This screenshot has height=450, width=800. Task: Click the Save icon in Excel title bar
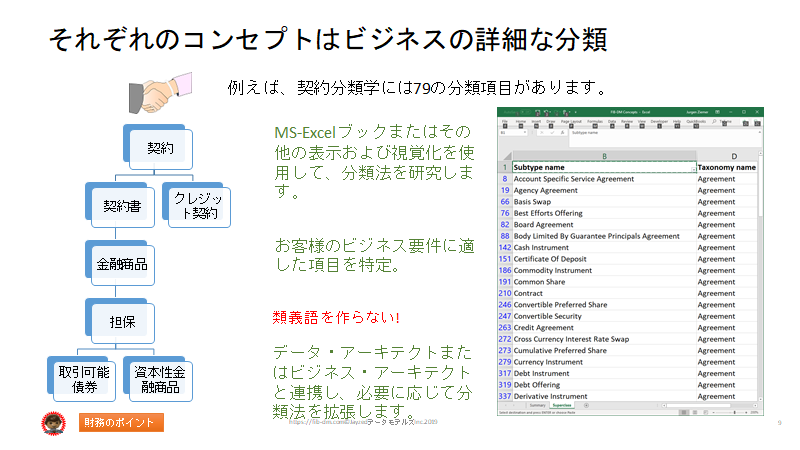click(537, 112)
